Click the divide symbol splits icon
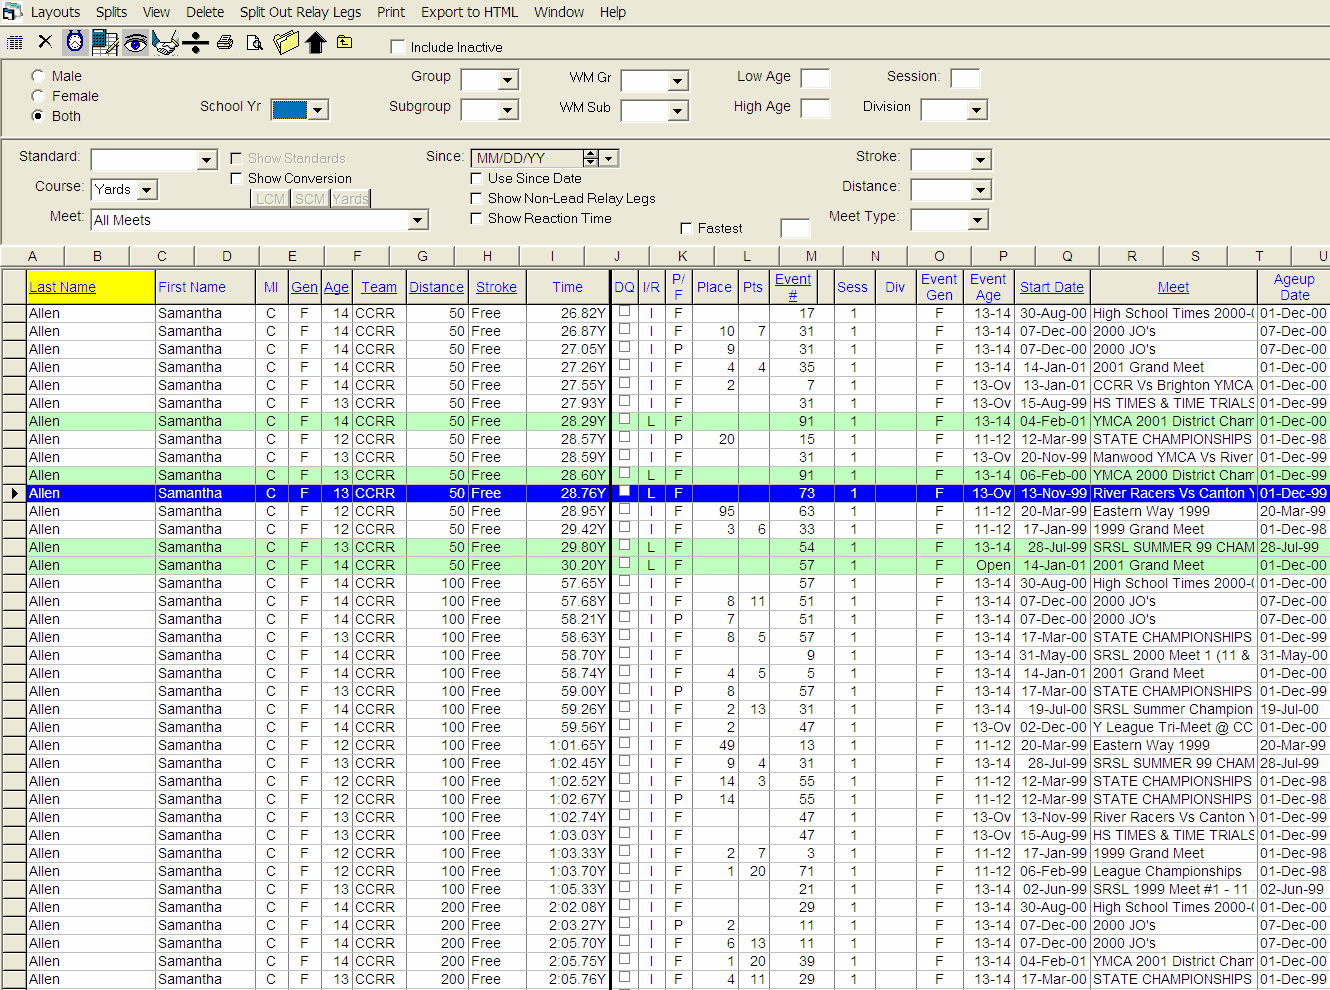This screenshot has height=990, width=1330. pos(196,42)
